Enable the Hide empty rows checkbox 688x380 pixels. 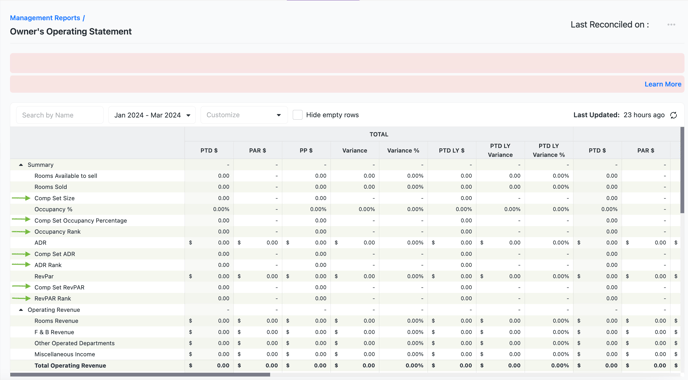click(297, 115)
